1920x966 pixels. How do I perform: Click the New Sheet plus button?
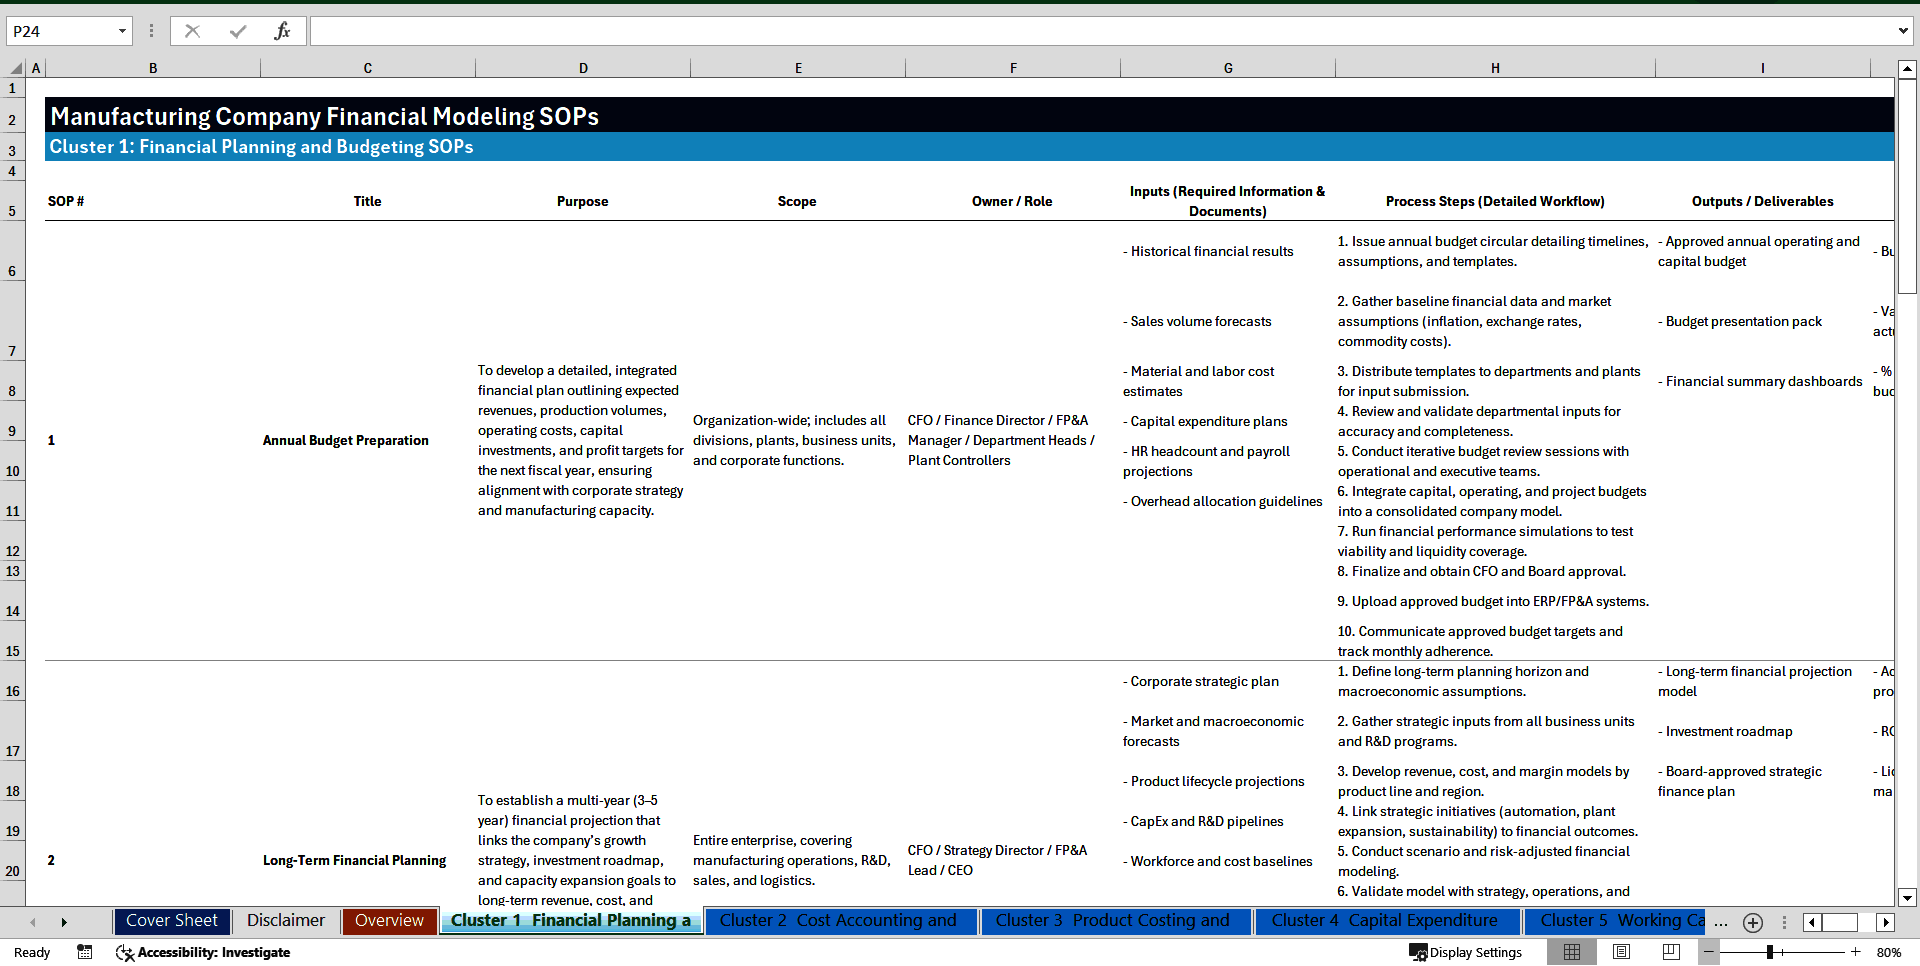point(1752,922)
